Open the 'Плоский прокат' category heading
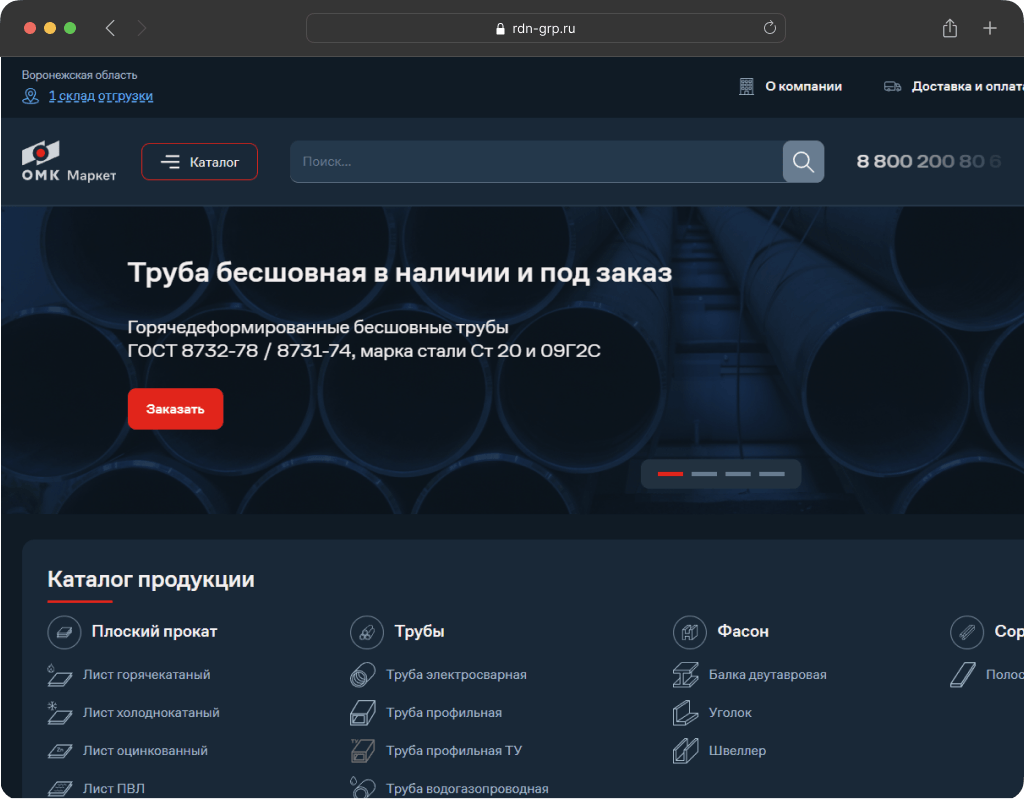The image size is (1024, 800). pos(154,632)
